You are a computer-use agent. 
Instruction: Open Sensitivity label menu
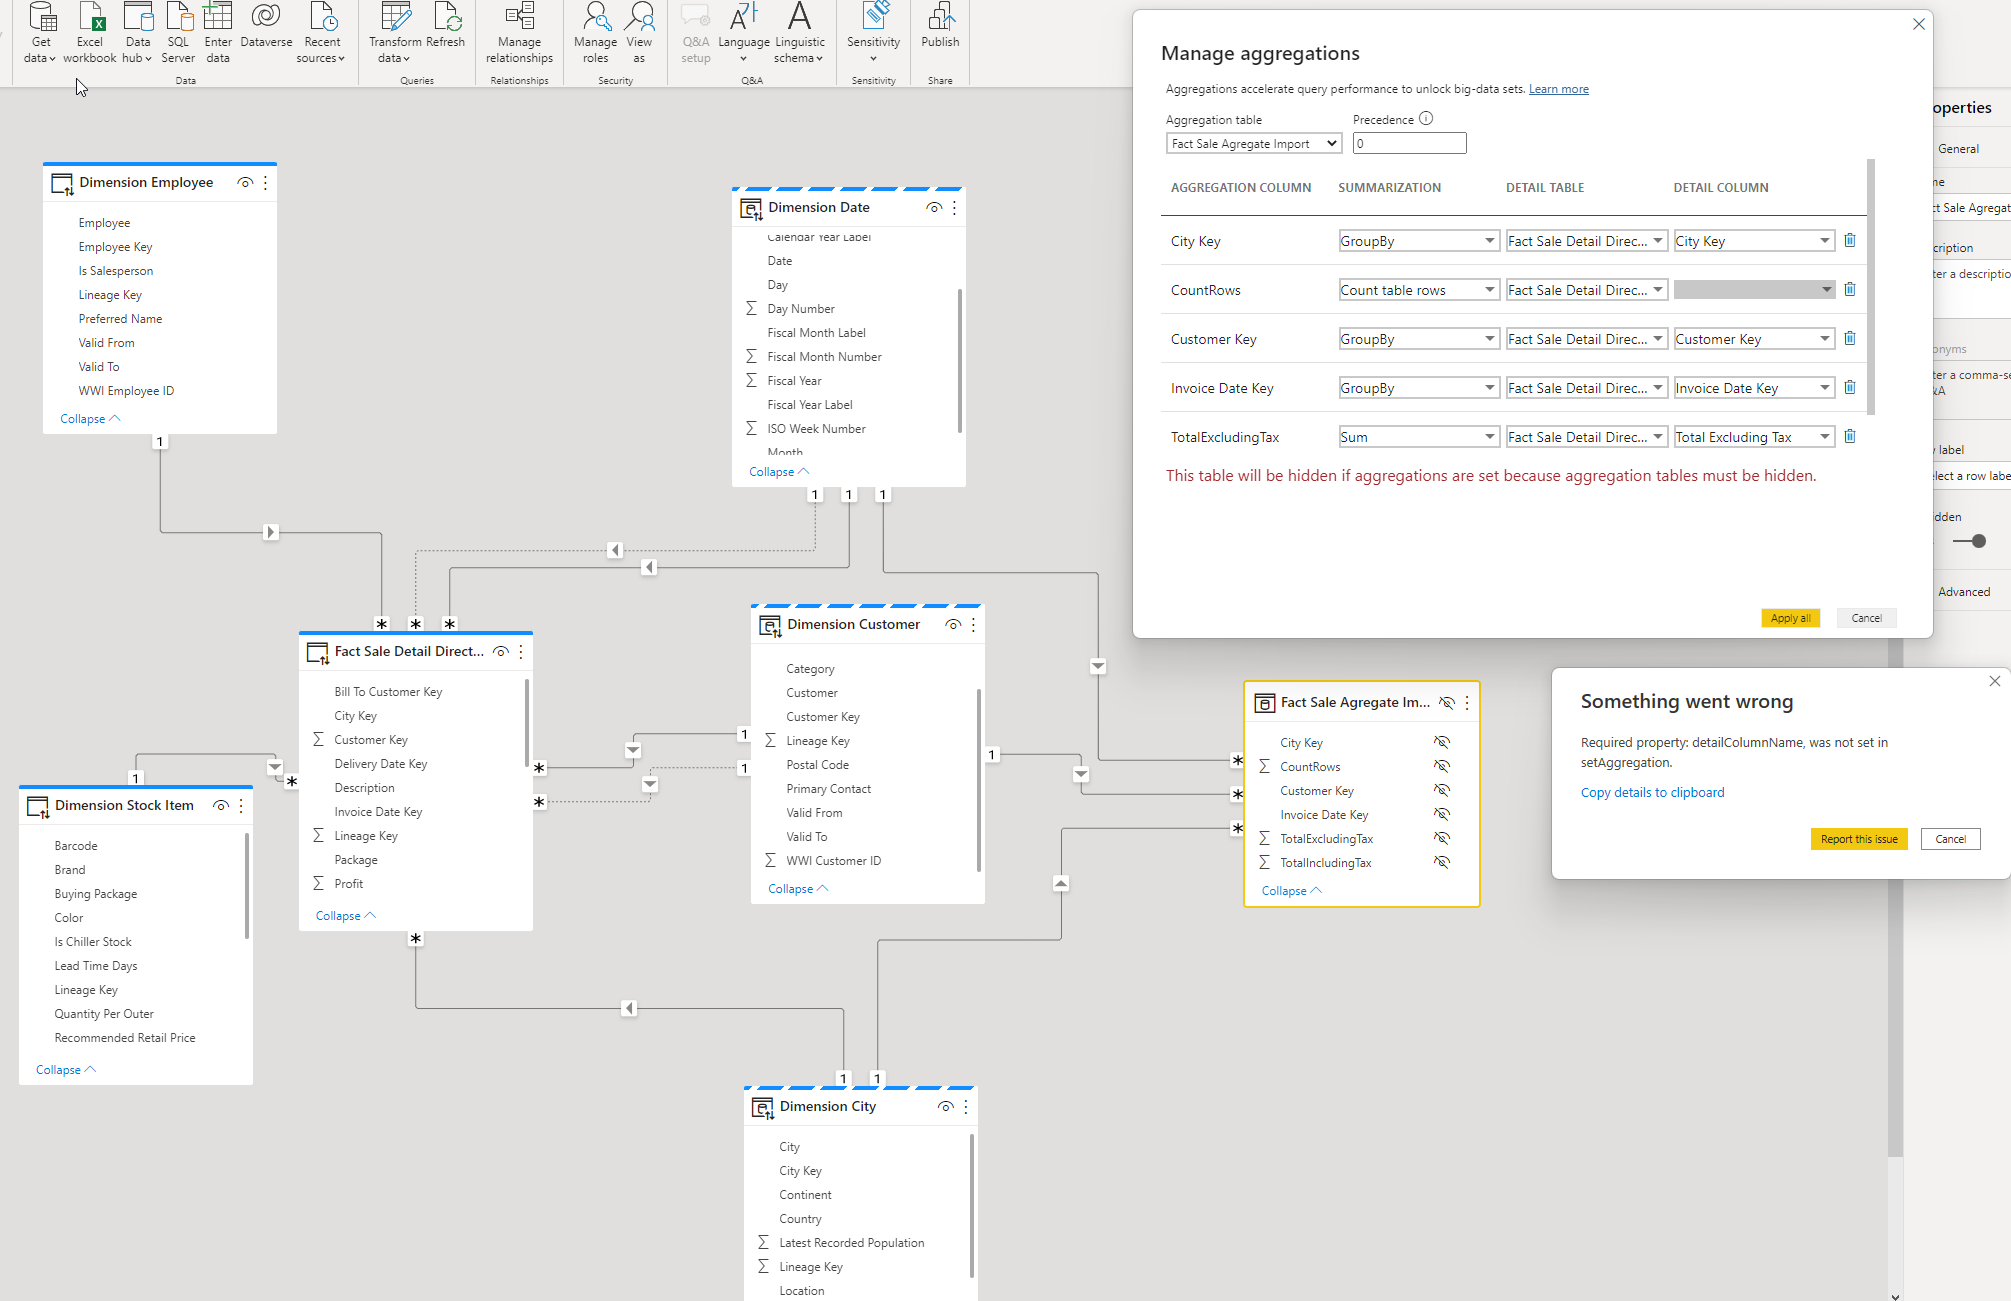(873, 33)
